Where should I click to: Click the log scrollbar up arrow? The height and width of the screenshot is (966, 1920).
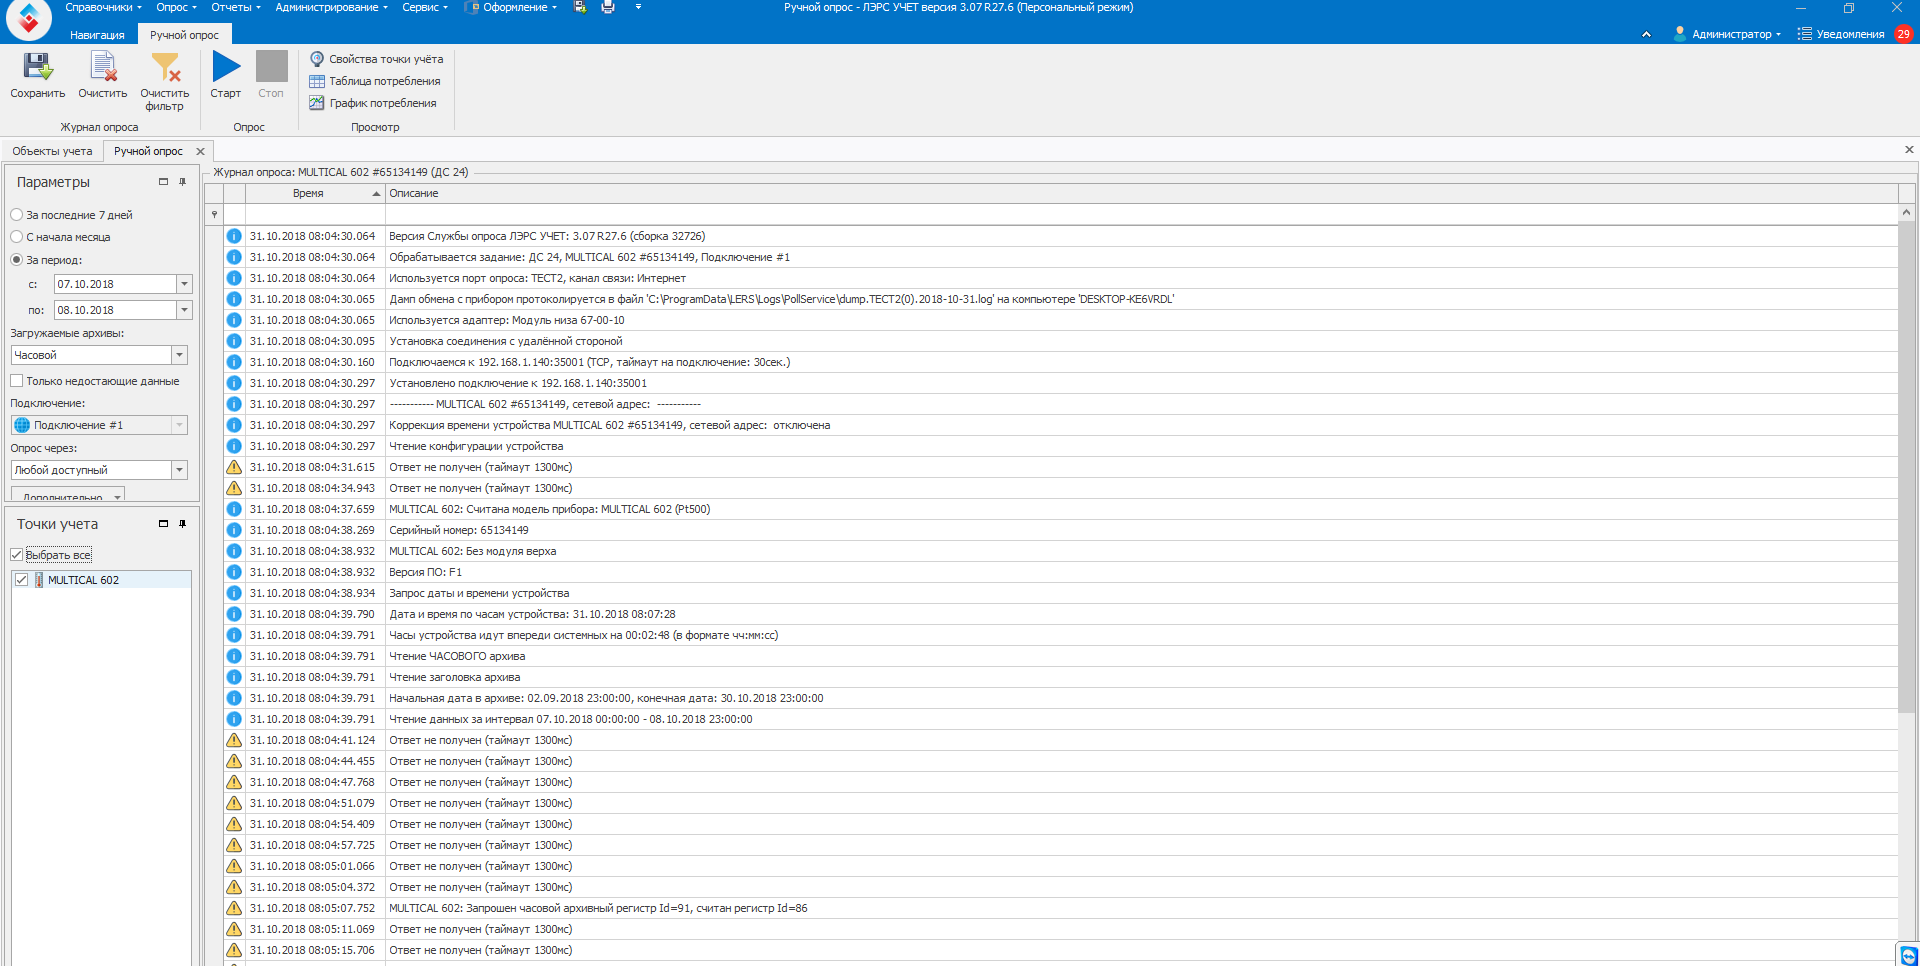click(x=1906, y=213)
